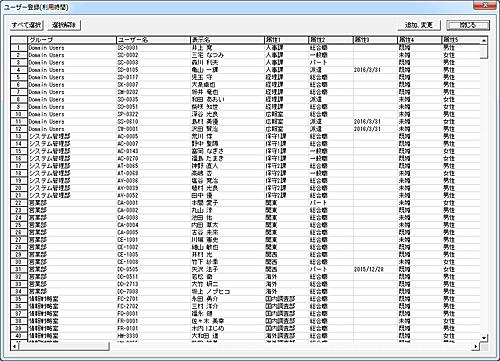The image size is (500, 361).
Task: Select the ユーザー名 column header
Action: [x=153, y=40]
